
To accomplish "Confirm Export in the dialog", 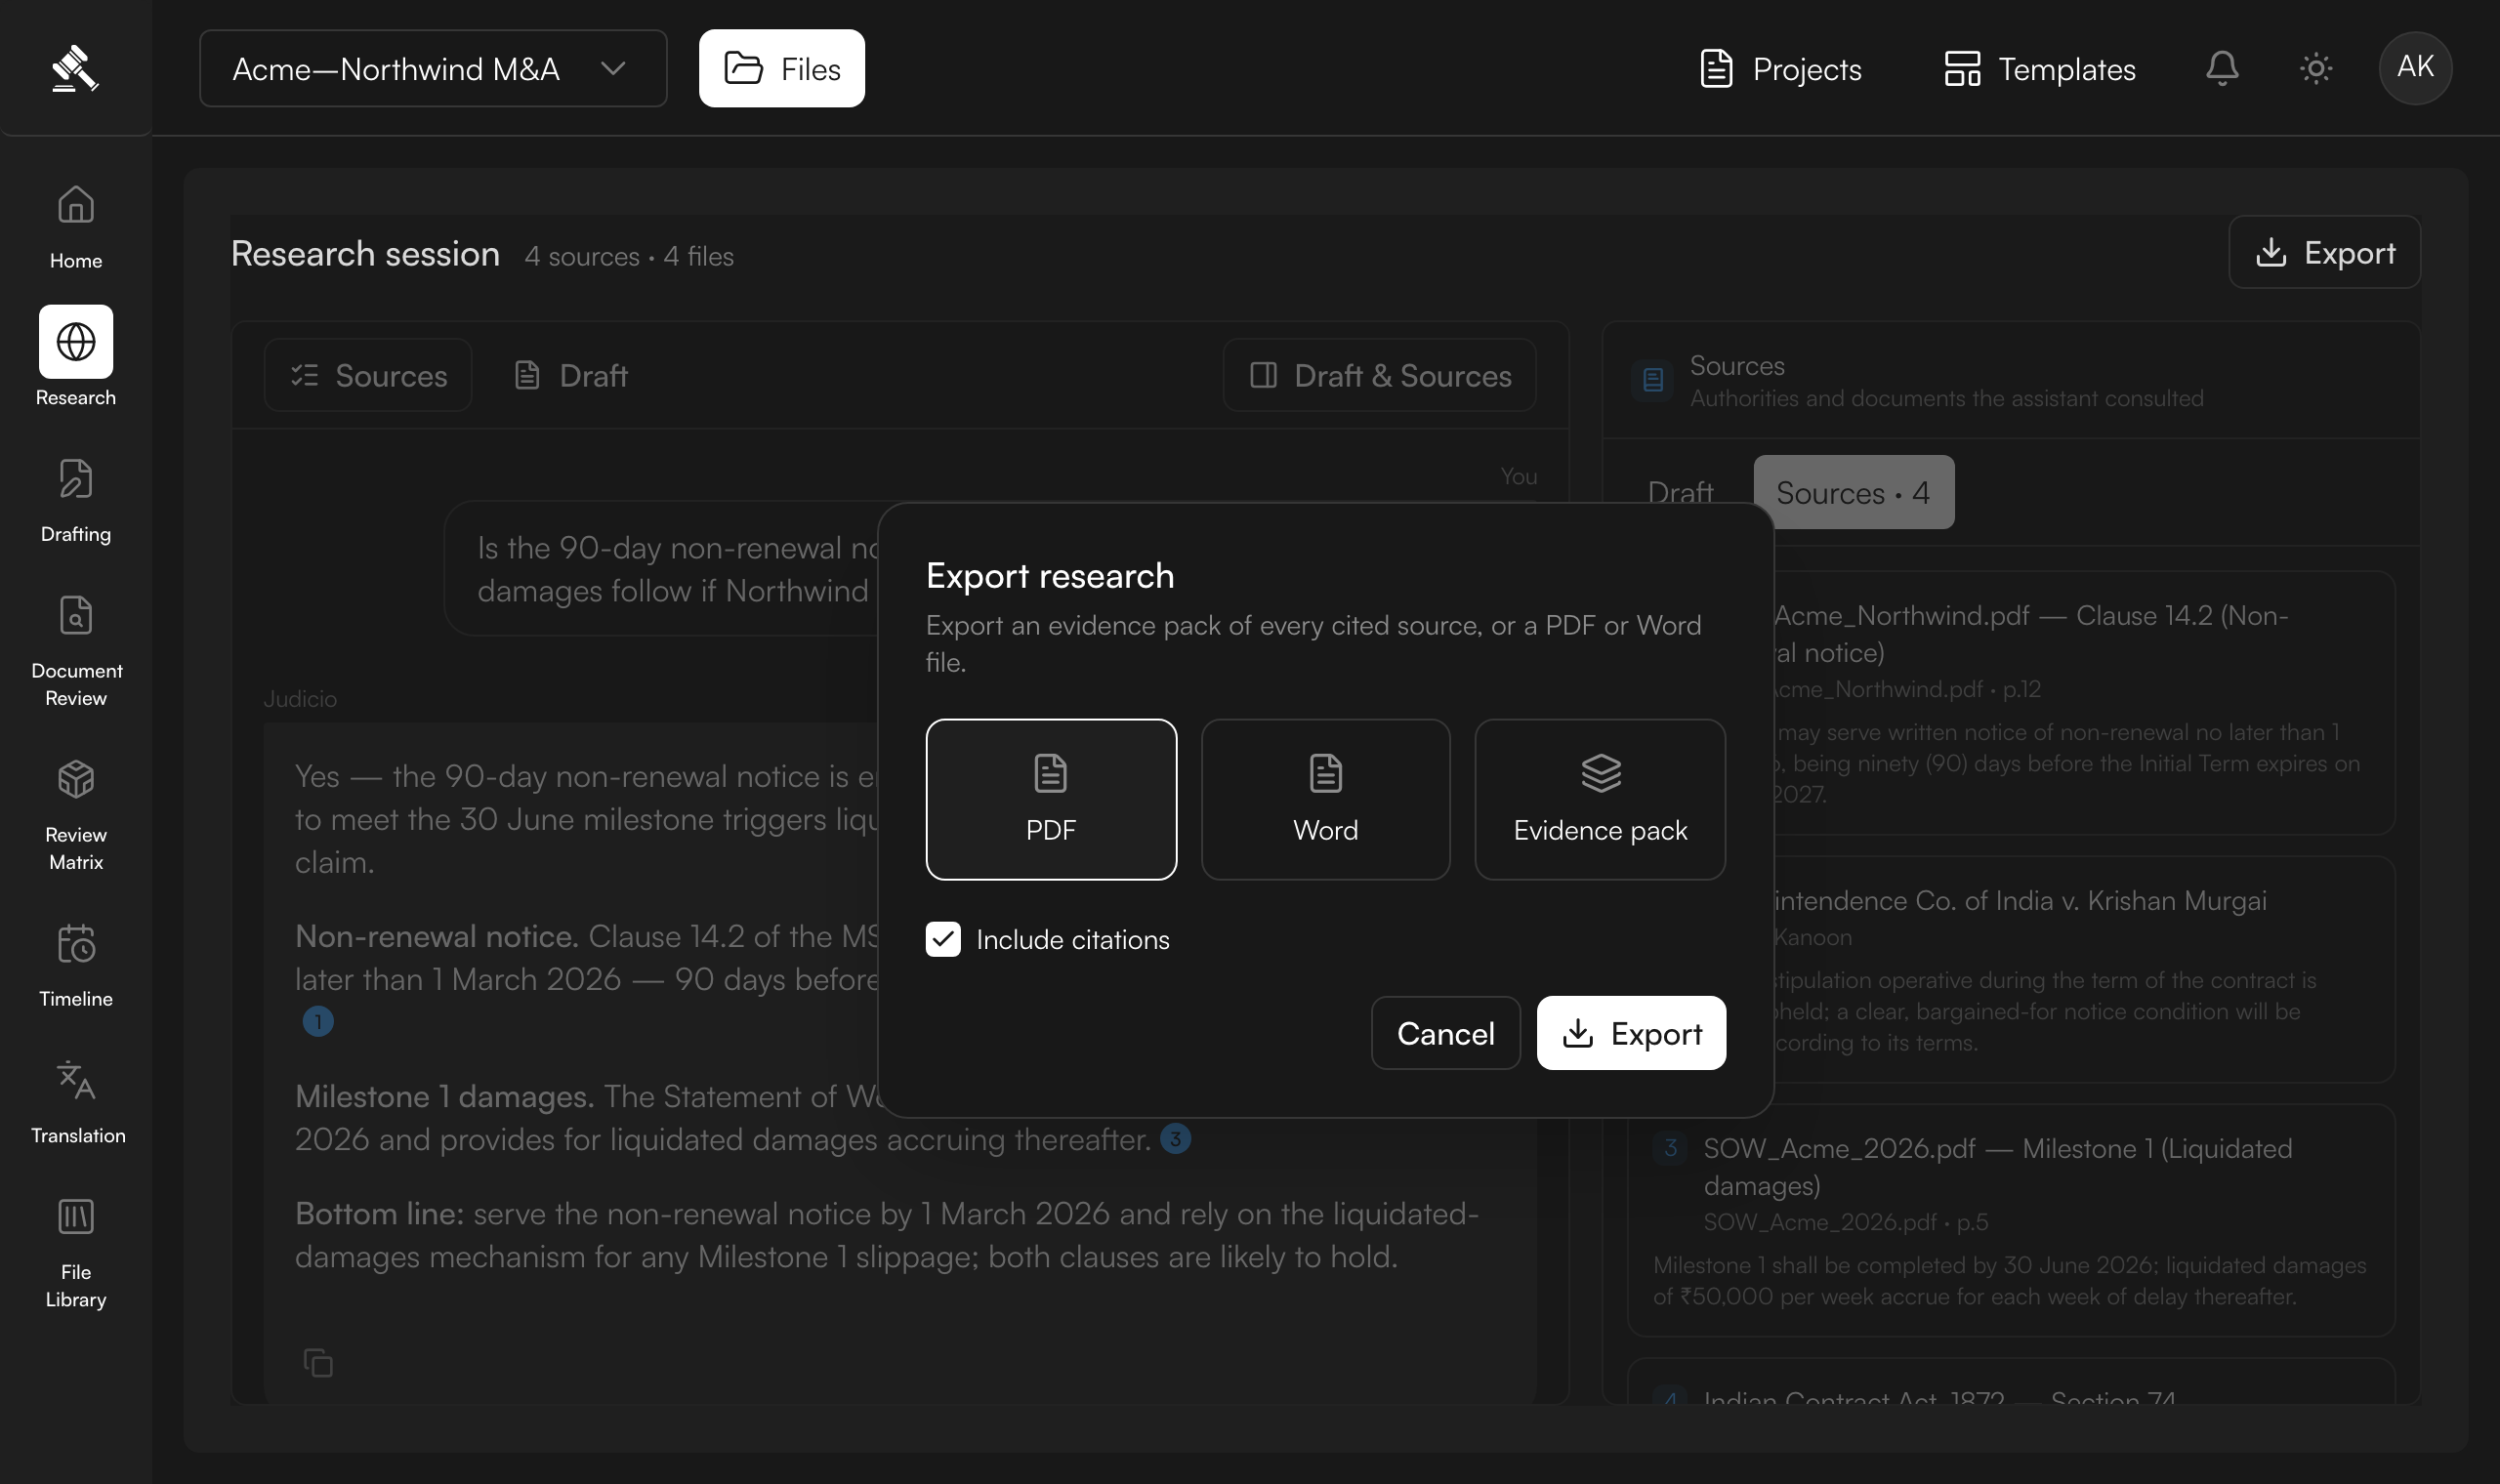I will [1631, 1033].
